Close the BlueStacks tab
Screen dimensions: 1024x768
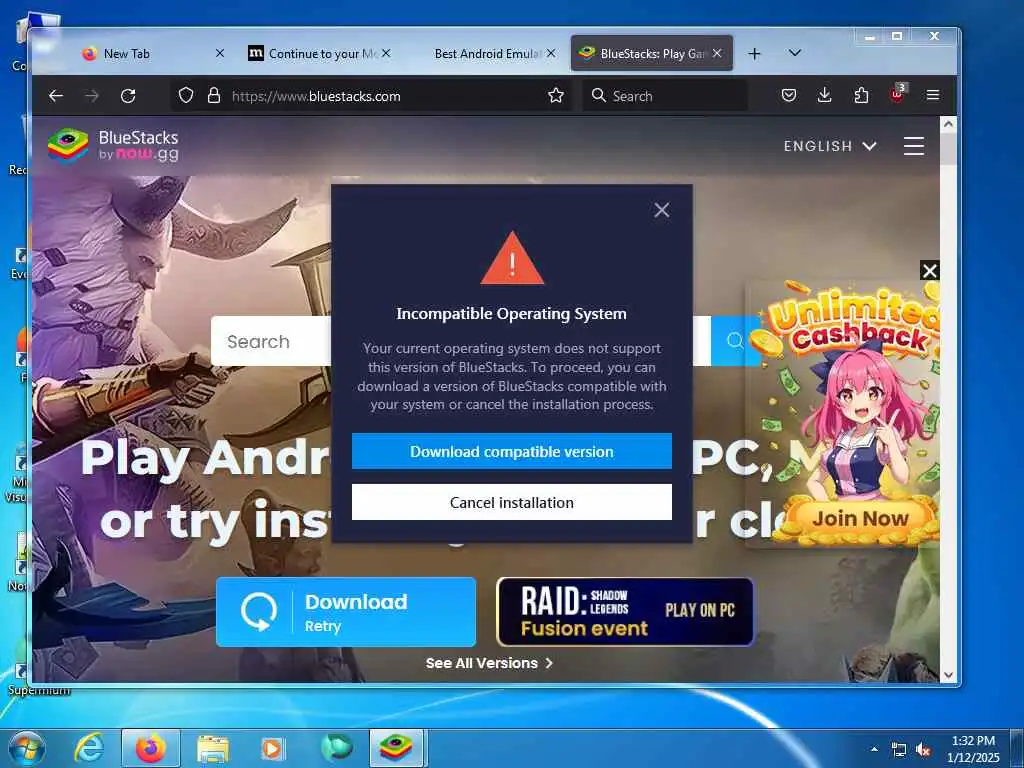(x=717, y=54)
